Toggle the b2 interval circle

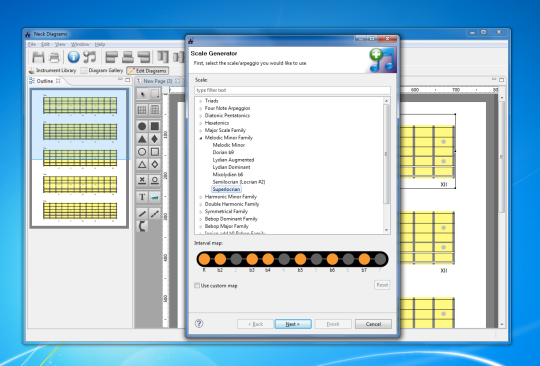220,259
